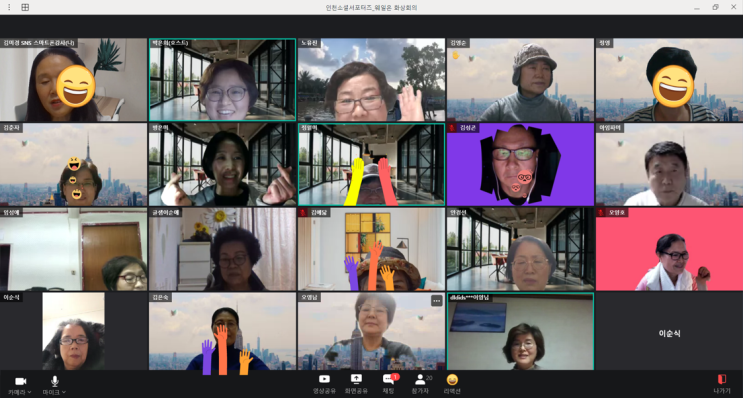743x398 pixels.
Task: Select the 노유진 waving participant tile
Action: (371, 80)
